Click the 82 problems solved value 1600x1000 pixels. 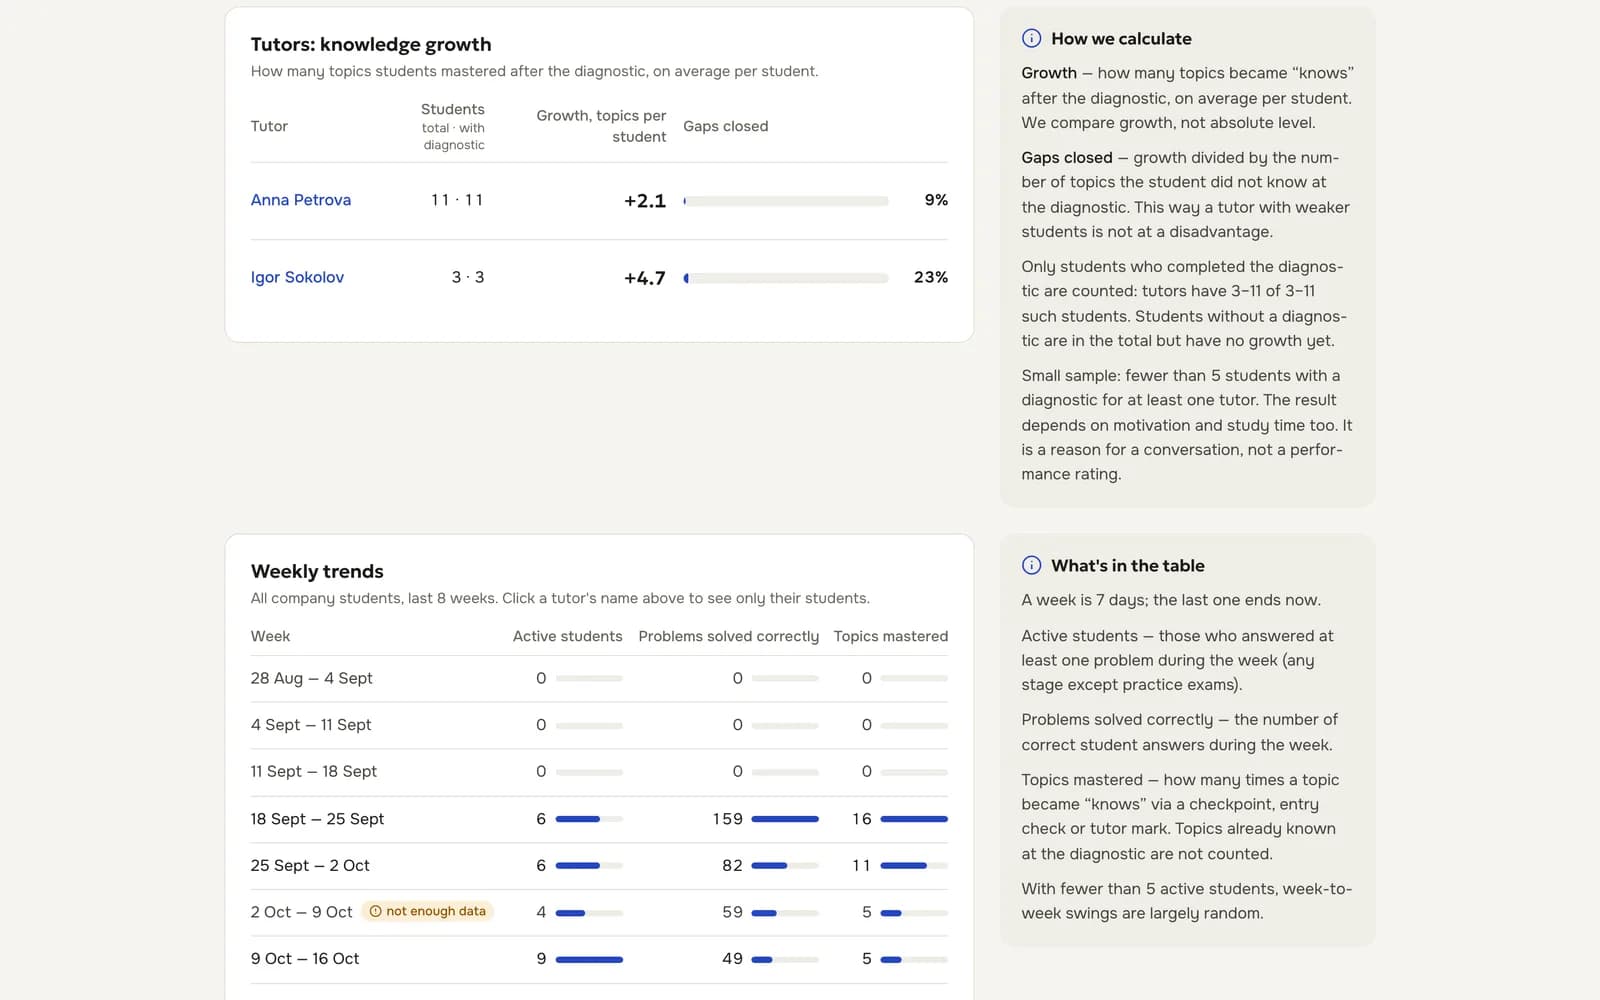click(733, 866)
